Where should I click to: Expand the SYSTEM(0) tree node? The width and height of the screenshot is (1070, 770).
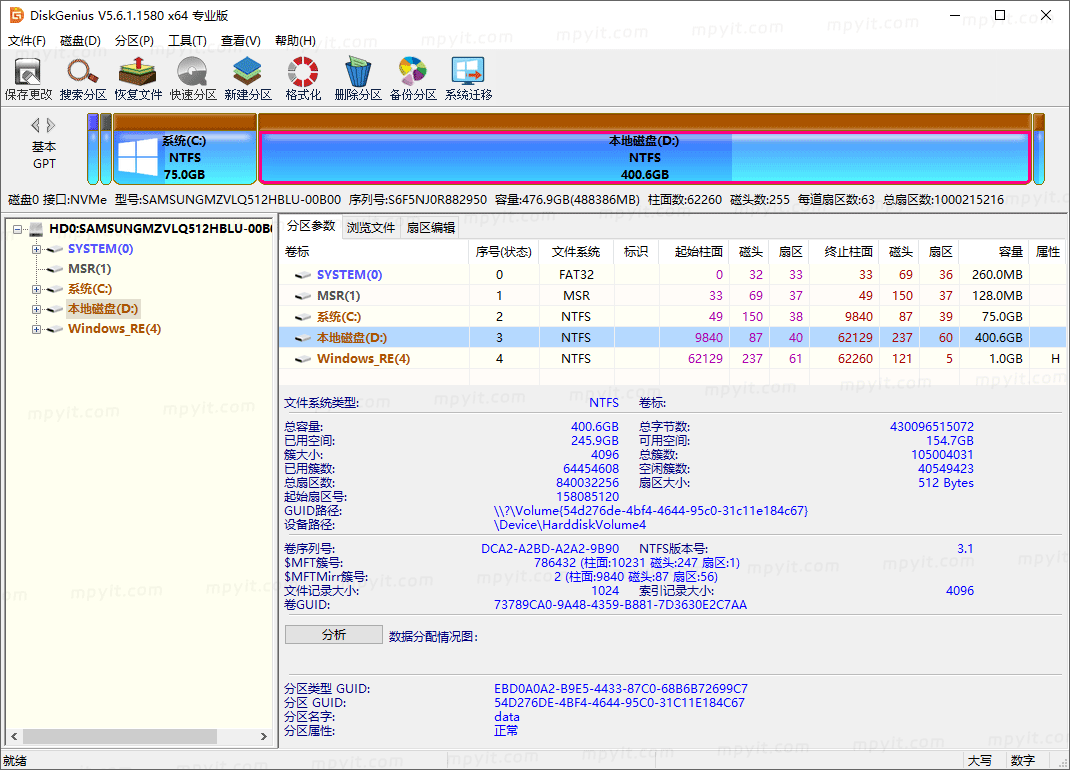[x=36, y=249]
